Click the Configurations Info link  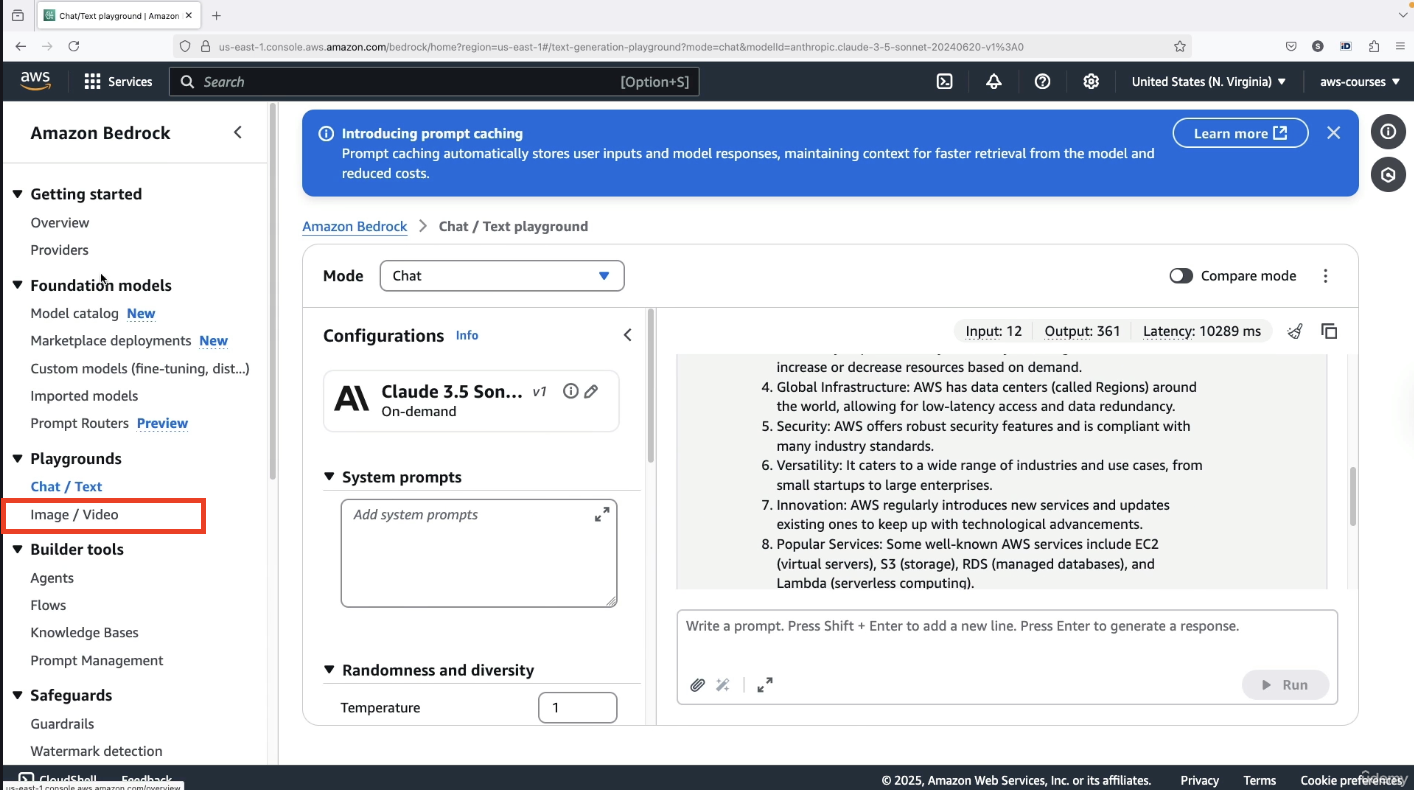[467, 335]
